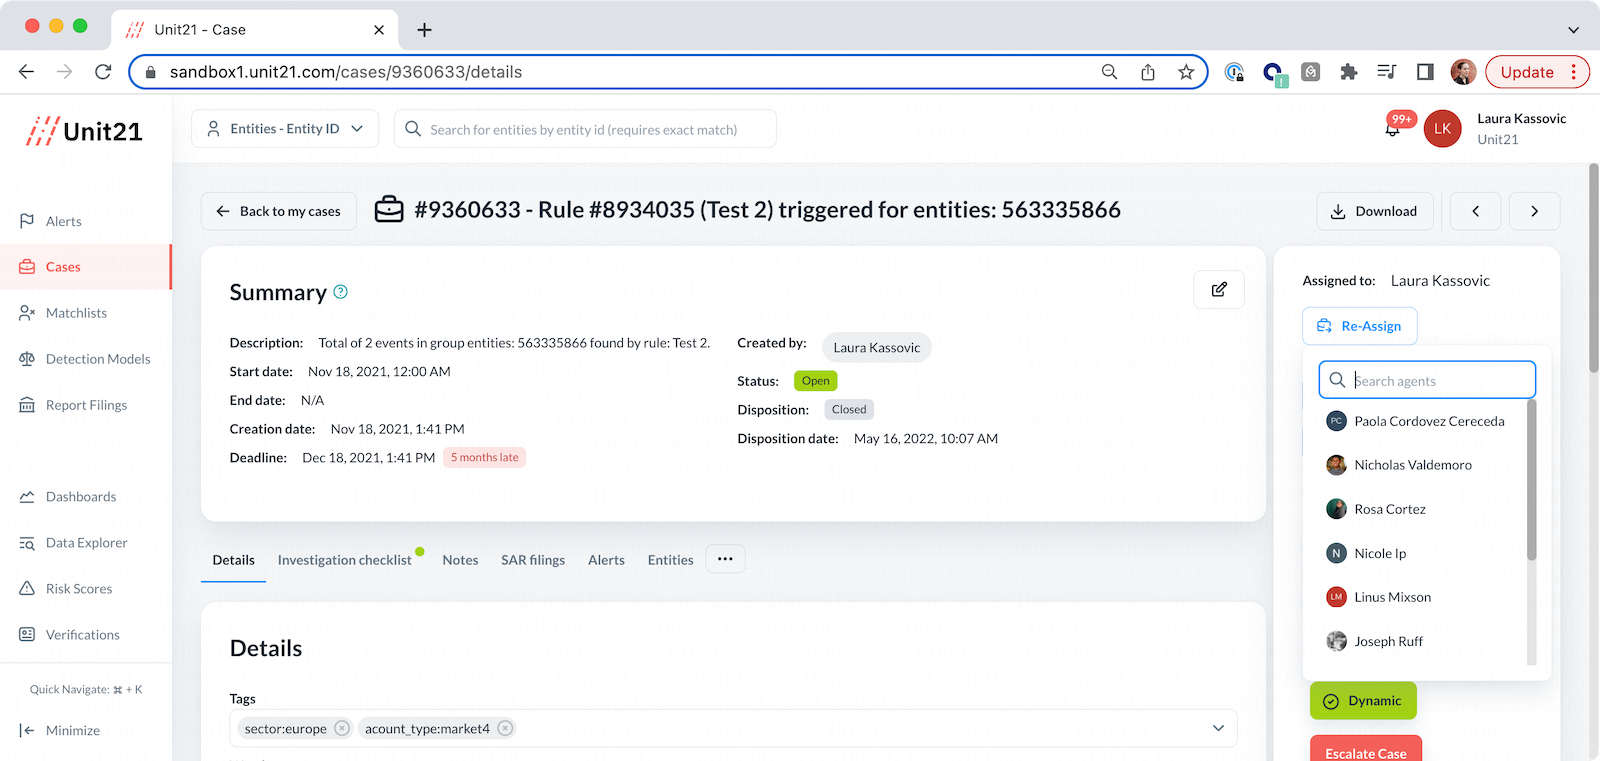Remove the acount_type:market4 tag
Viewport: 1600px width, 761px height.
pos(505,728)
